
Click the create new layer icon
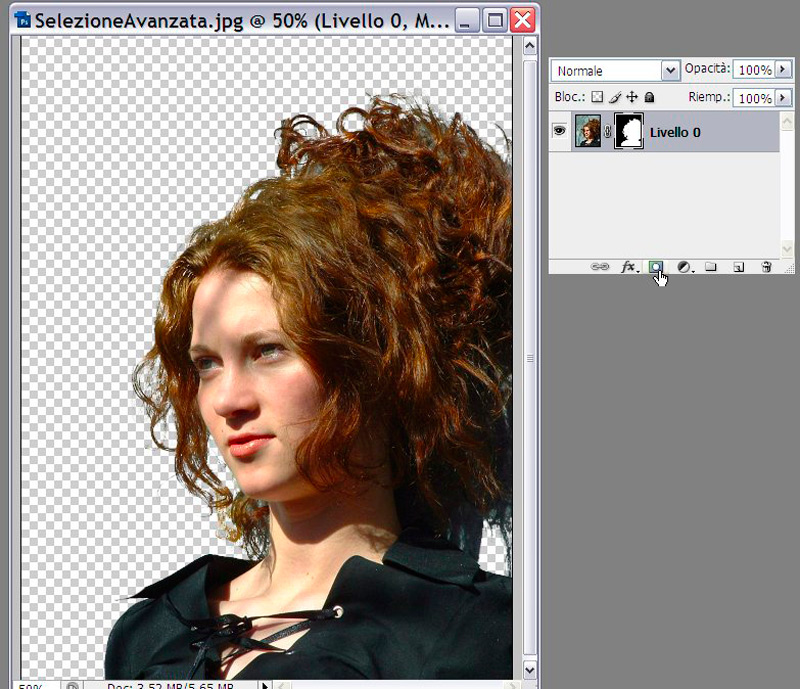click(x=739, y=267)
